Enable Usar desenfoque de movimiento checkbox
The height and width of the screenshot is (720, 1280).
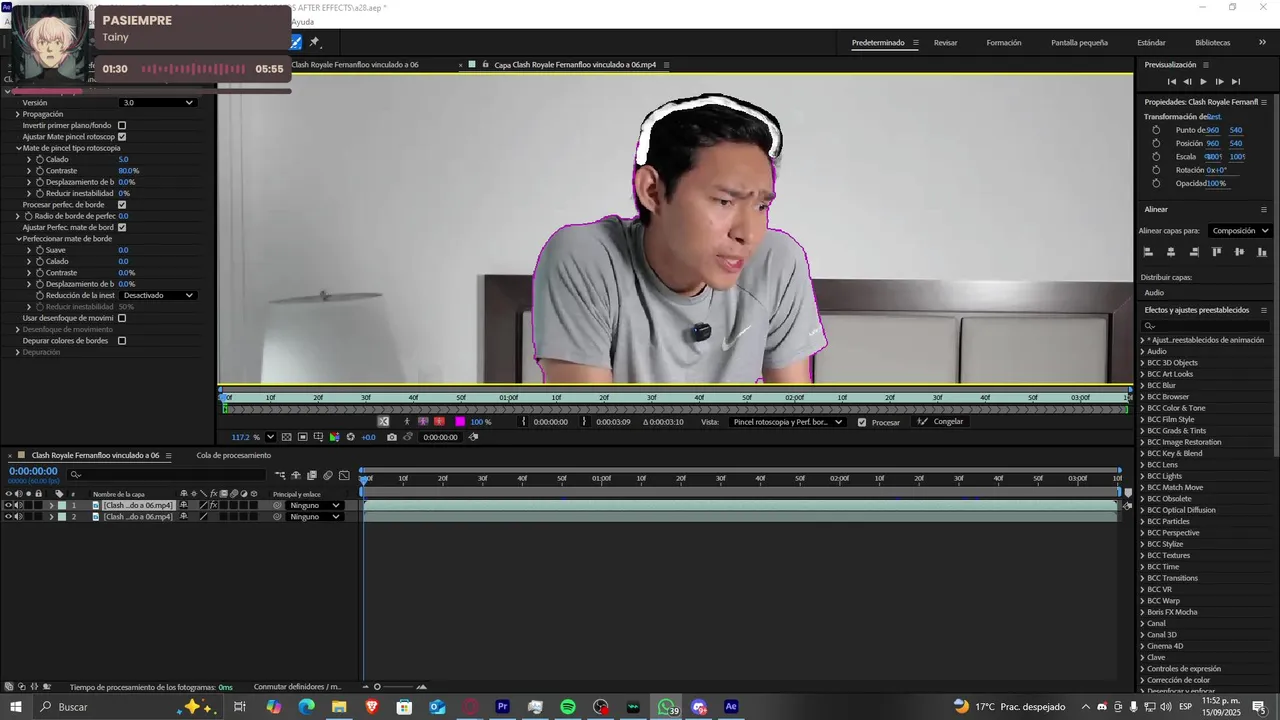[x=122, y=318]
